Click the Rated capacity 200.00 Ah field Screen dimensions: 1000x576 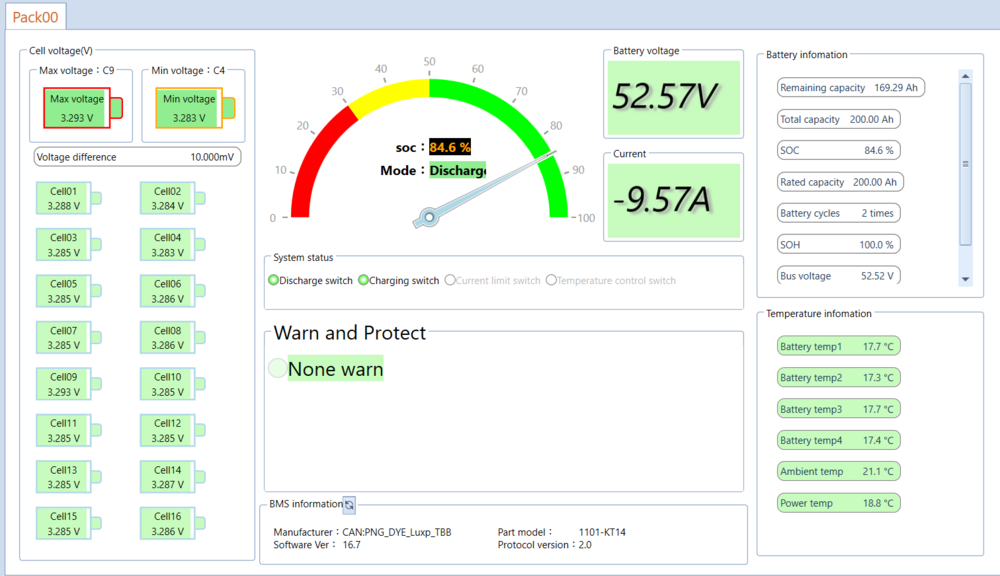click(840, 182)
